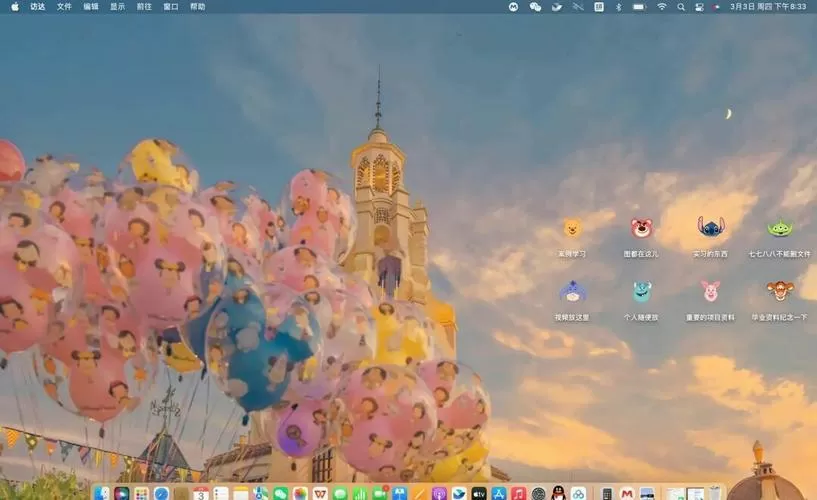Open the Trash in the Dock
817x500 pixels.
tap(716, 493)
